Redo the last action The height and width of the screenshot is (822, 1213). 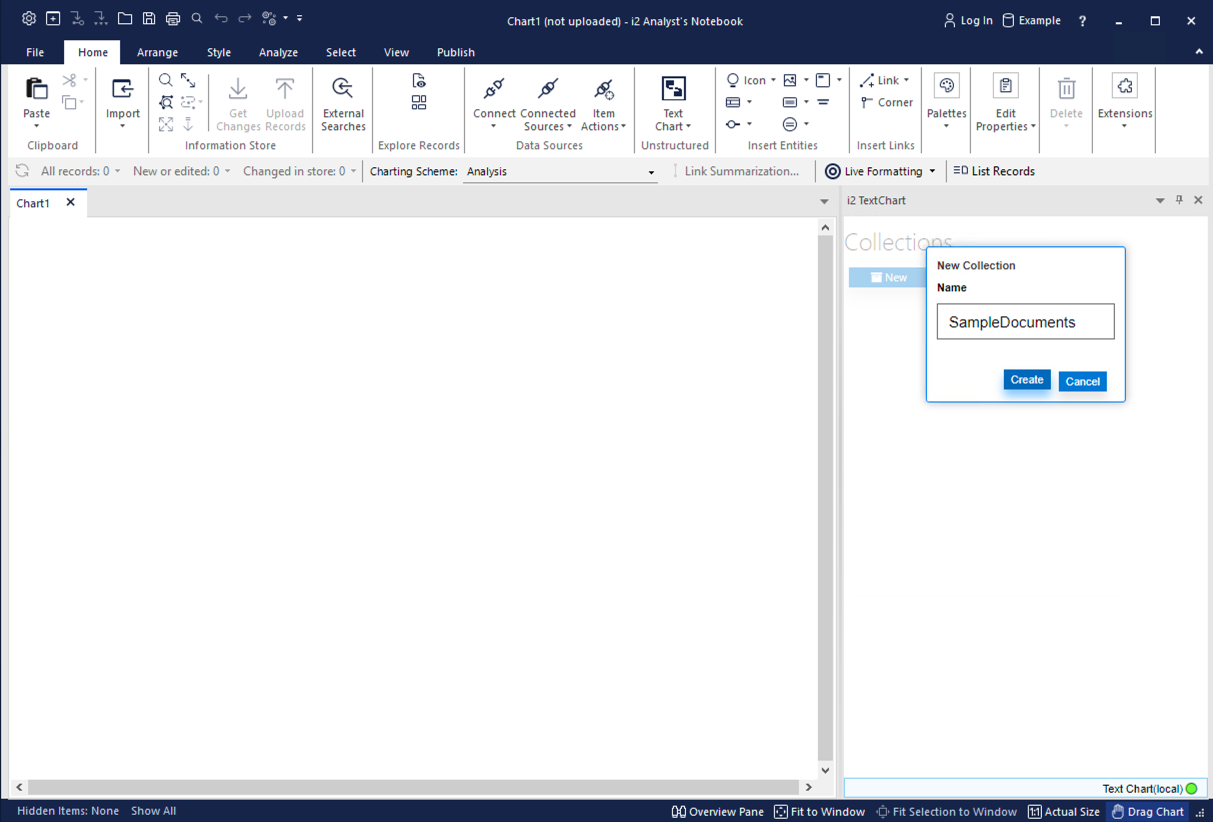pos(245,18)
